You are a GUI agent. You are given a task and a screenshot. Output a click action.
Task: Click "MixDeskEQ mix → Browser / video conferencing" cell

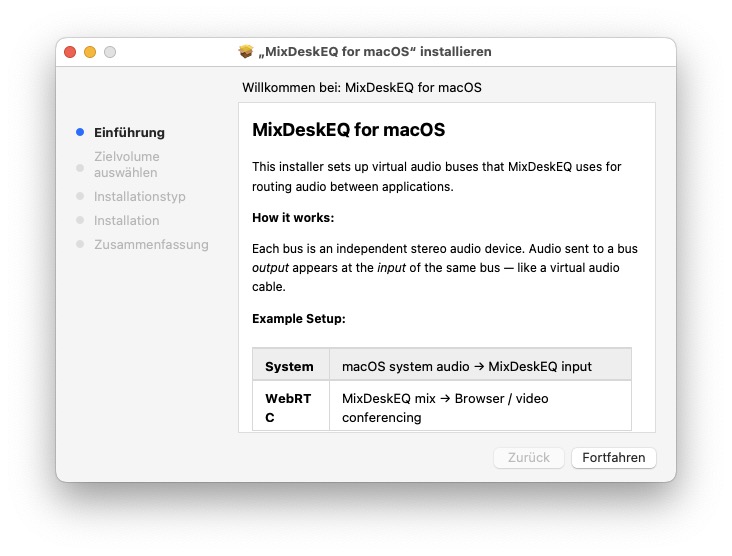pyautogui.click(x=480, y=406)
